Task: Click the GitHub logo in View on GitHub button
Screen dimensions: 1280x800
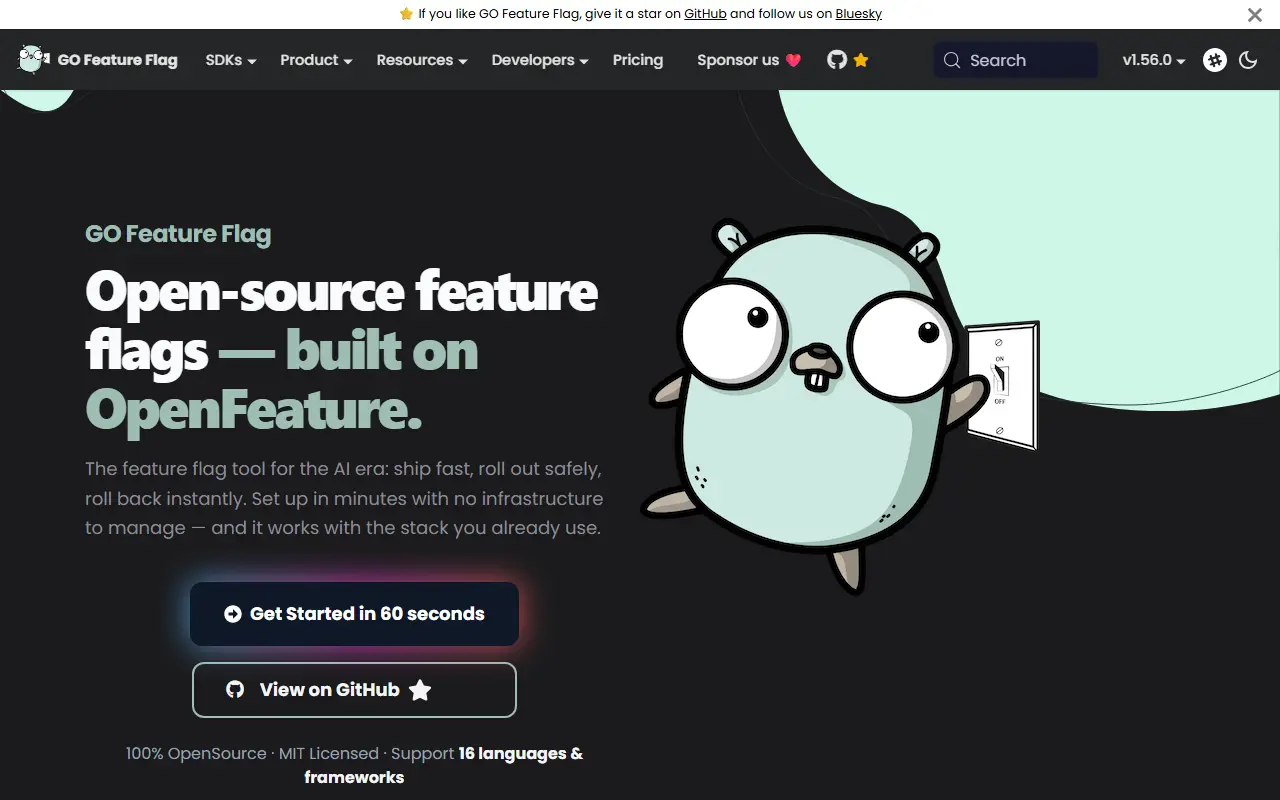Action: 235,690
